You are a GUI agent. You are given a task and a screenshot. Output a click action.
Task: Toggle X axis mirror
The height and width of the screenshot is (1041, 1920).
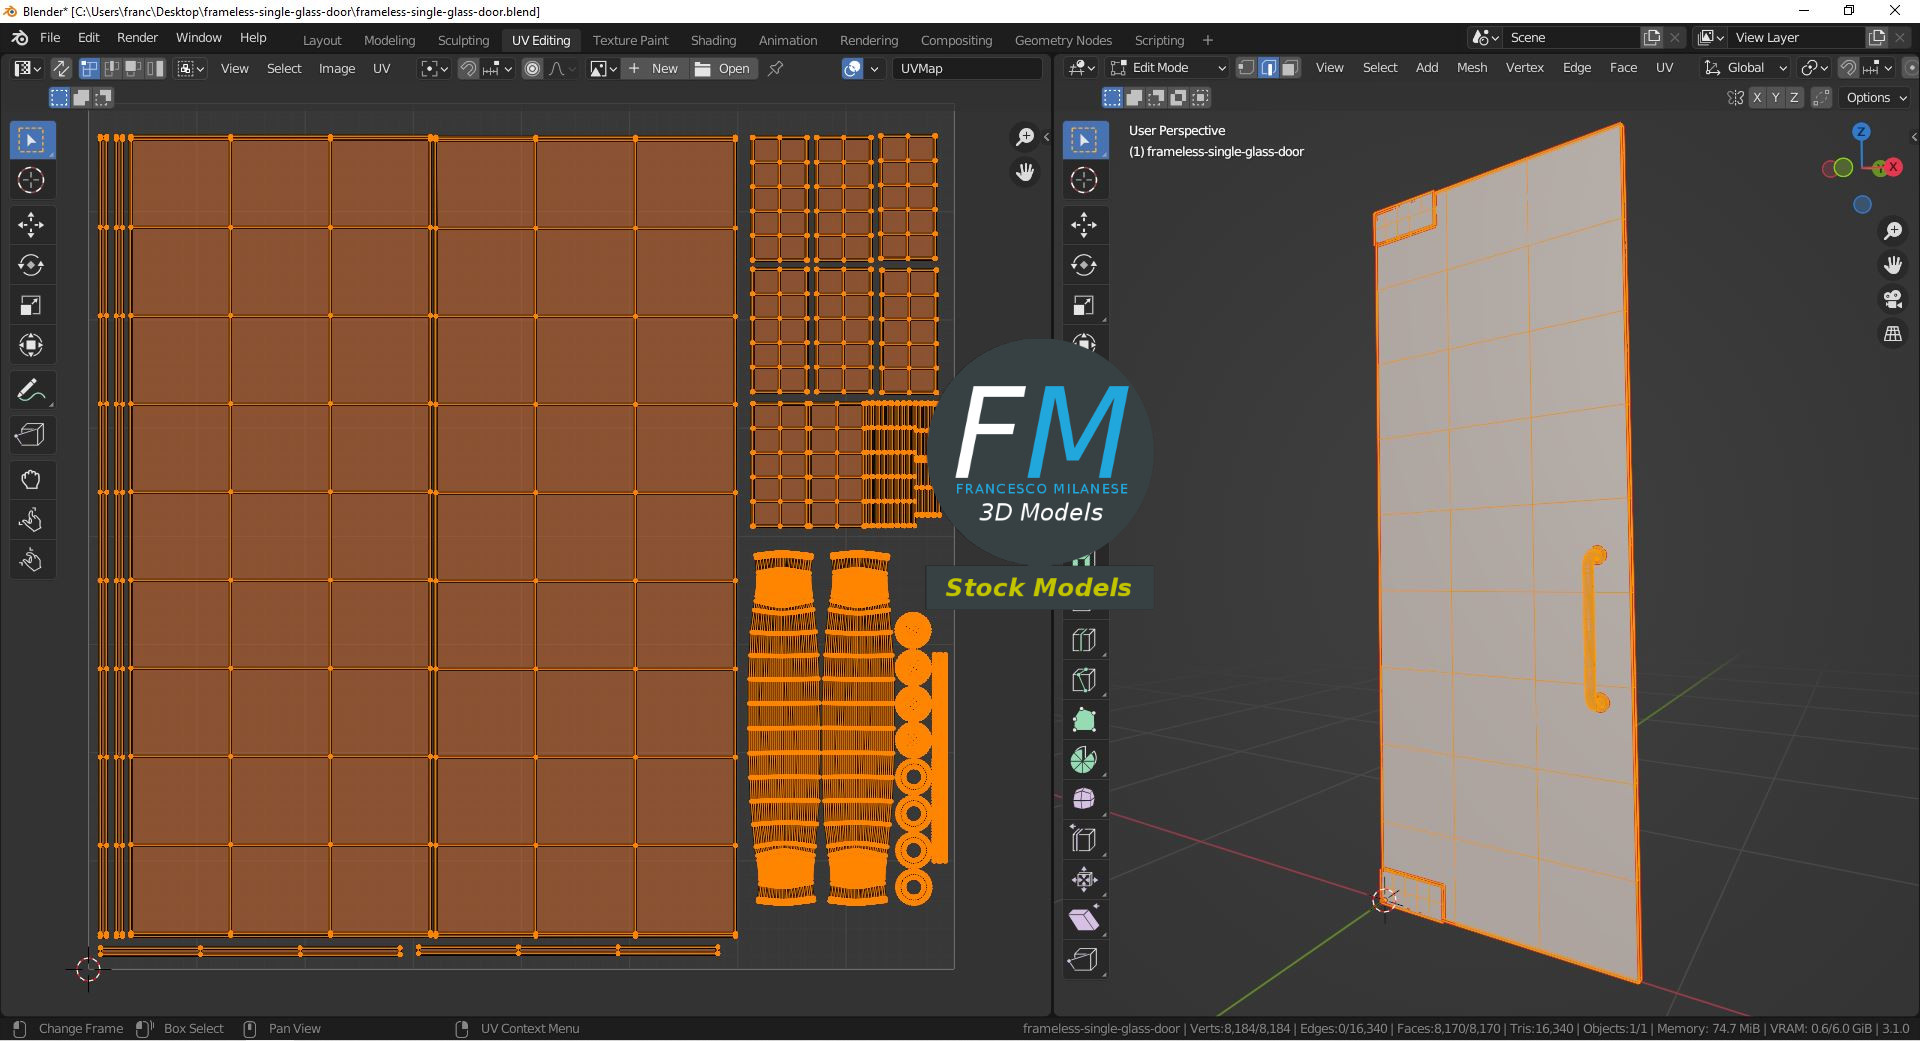click(1756, 97)
